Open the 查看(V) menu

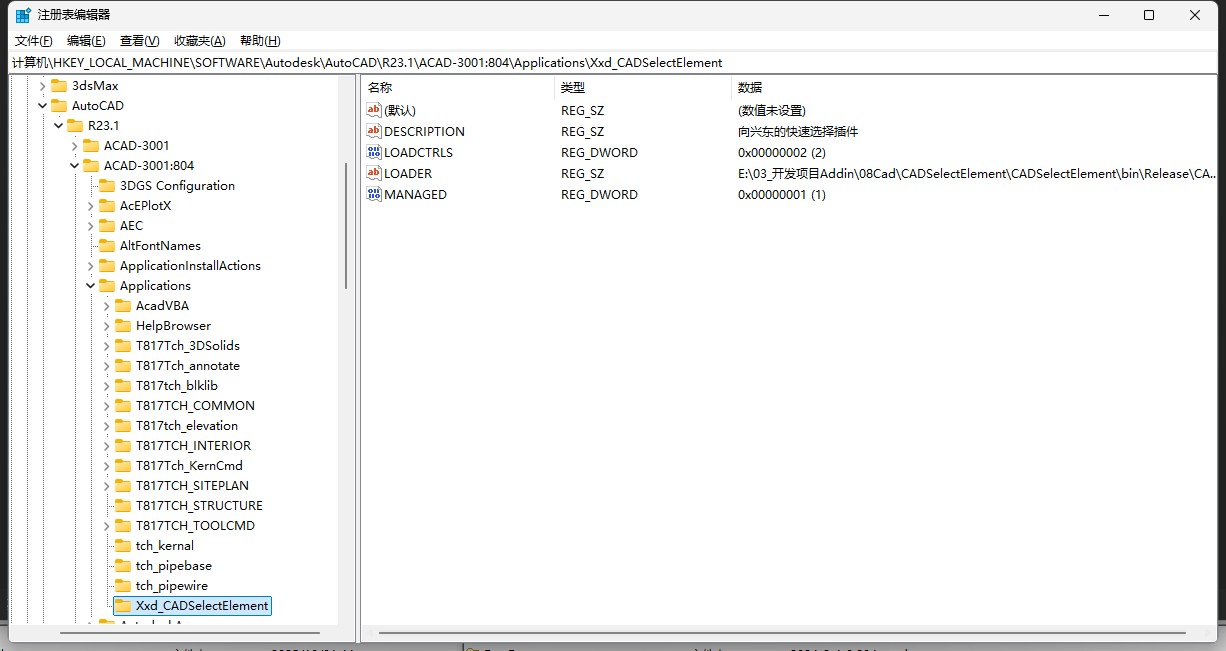(x=139, y=41)
